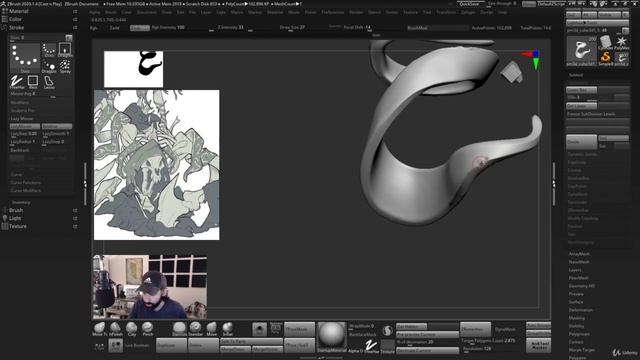Toggle the Relative button under Lazy Mouse
This screenshot has height=360, width=640.
coord(57,126)
